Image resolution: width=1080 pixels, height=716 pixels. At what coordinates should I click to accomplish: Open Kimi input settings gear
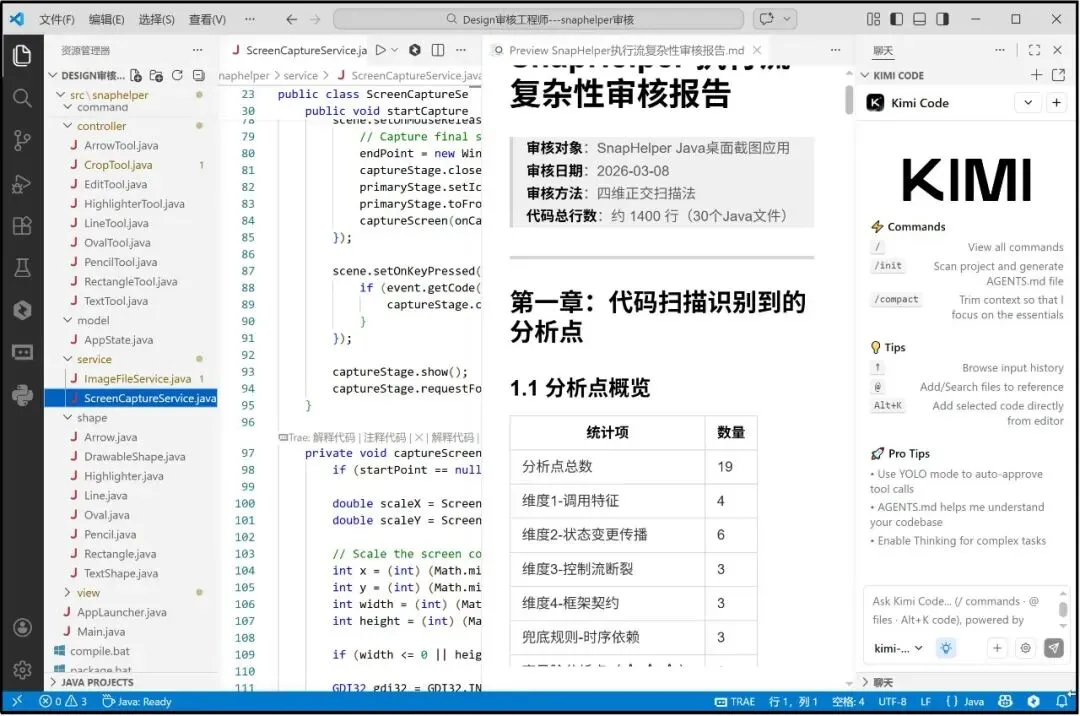tap(1026, 648)
